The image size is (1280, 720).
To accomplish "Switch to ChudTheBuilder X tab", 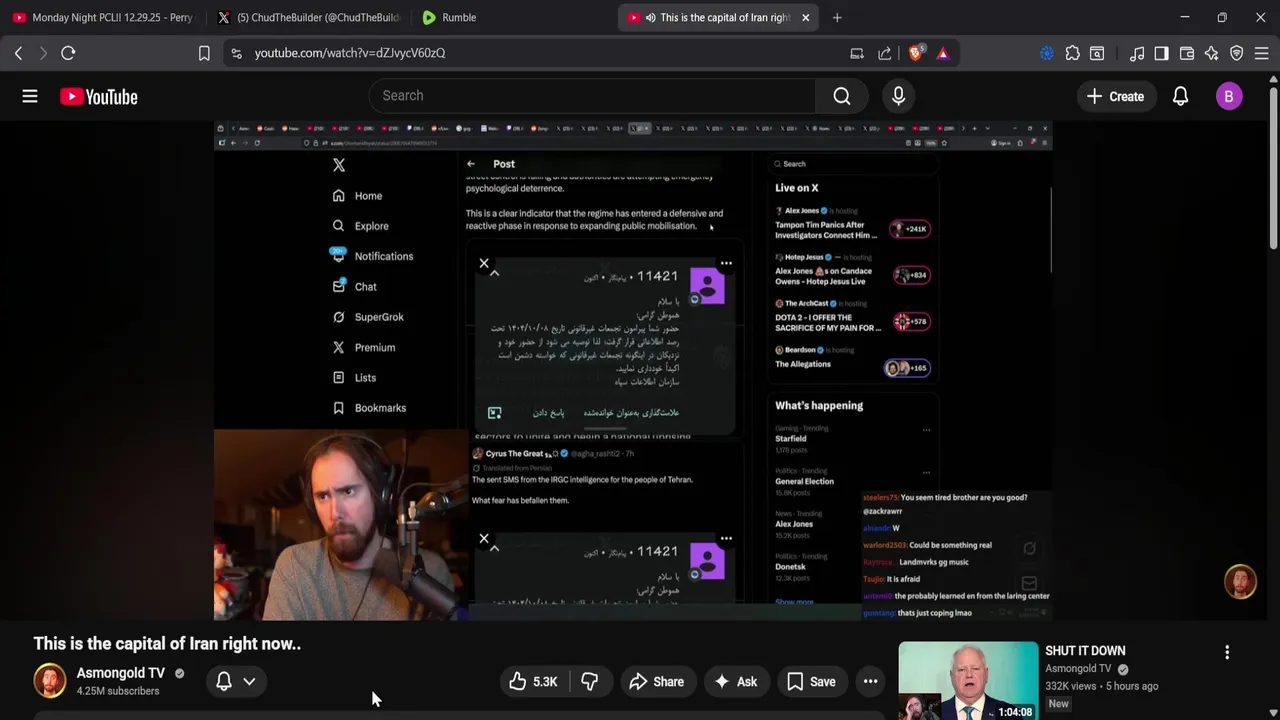I will pos(306,17).
